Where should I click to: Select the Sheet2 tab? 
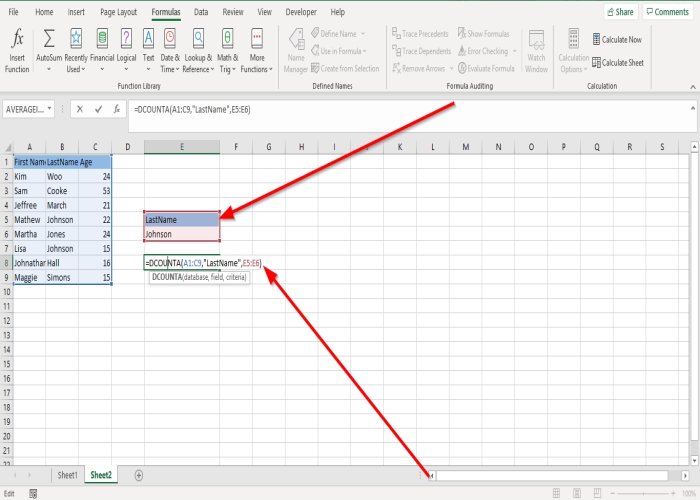pos(101,475)
